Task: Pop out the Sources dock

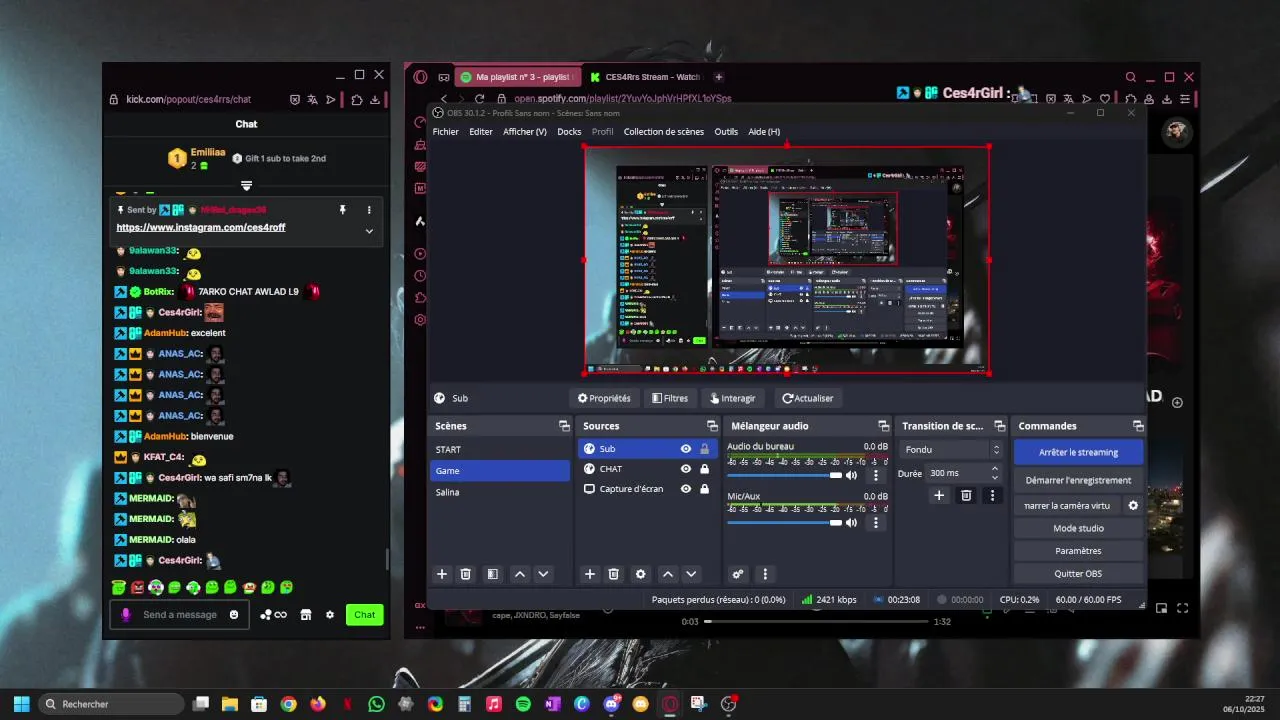Action: tap(711, 426)
